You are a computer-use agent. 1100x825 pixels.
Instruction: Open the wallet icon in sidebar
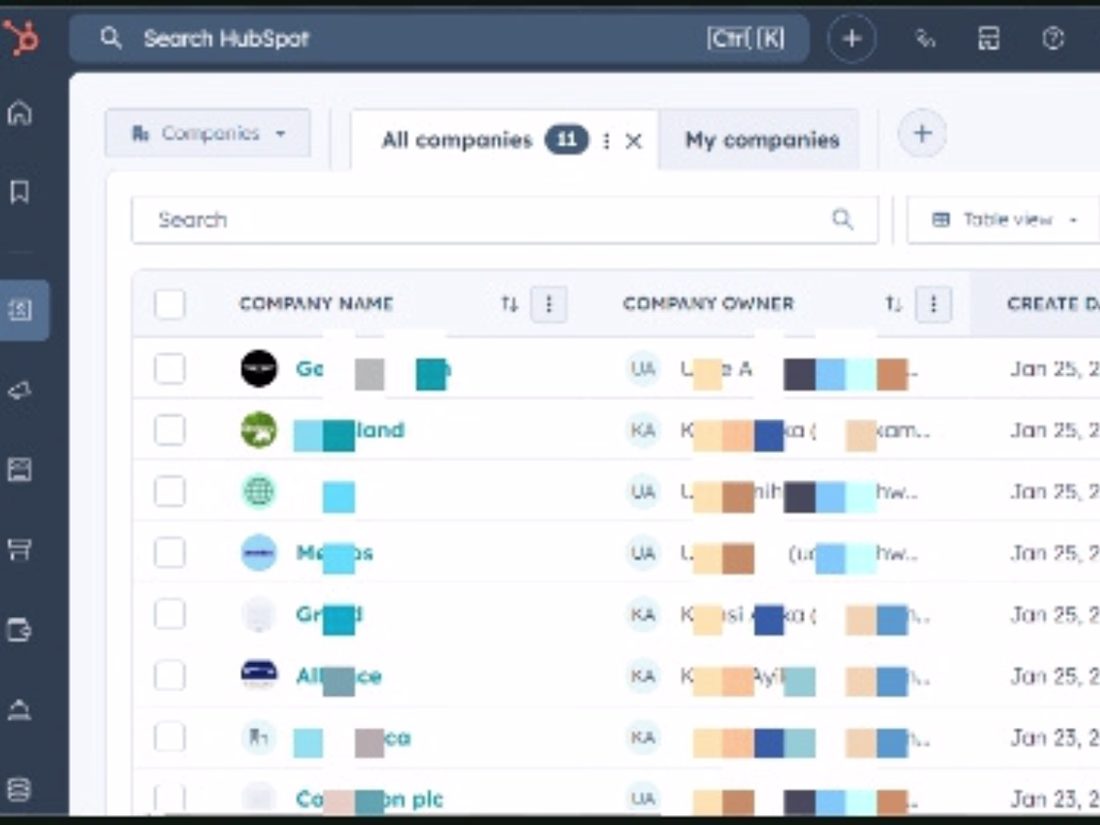tap(20, 629)
